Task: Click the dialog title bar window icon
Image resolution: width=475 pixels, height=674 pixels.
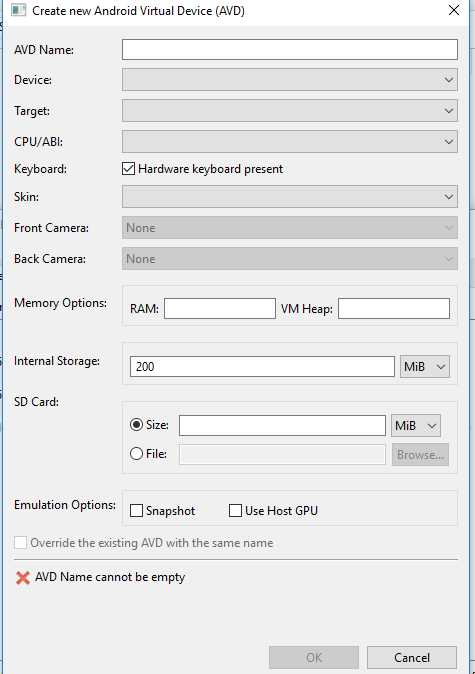Action: pos(18,10)
